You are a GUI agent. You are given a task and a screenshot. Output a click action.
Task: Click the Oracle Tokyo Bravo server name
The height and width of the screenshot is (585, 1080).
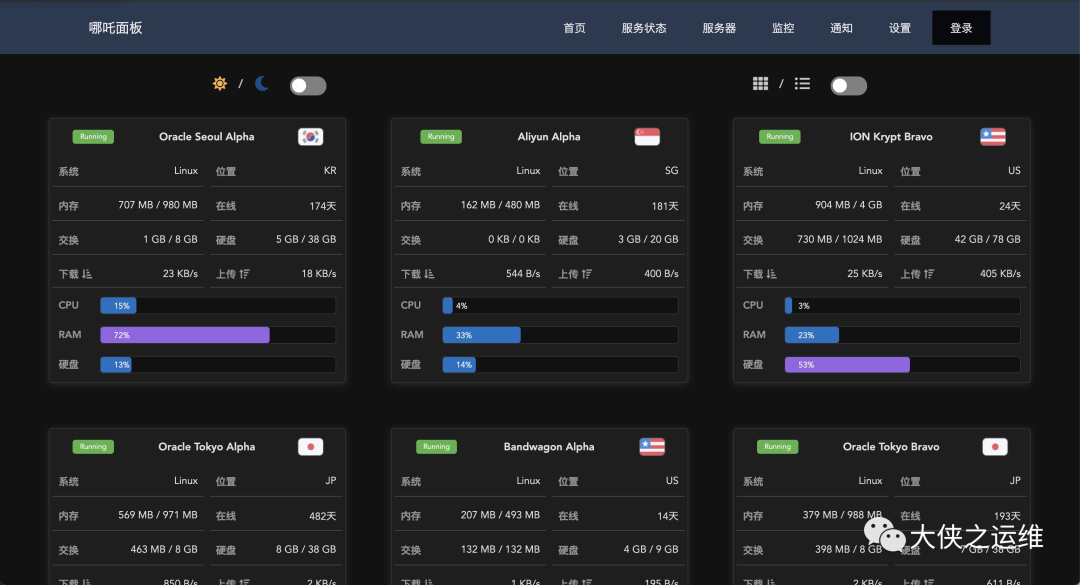pos(891,447)
